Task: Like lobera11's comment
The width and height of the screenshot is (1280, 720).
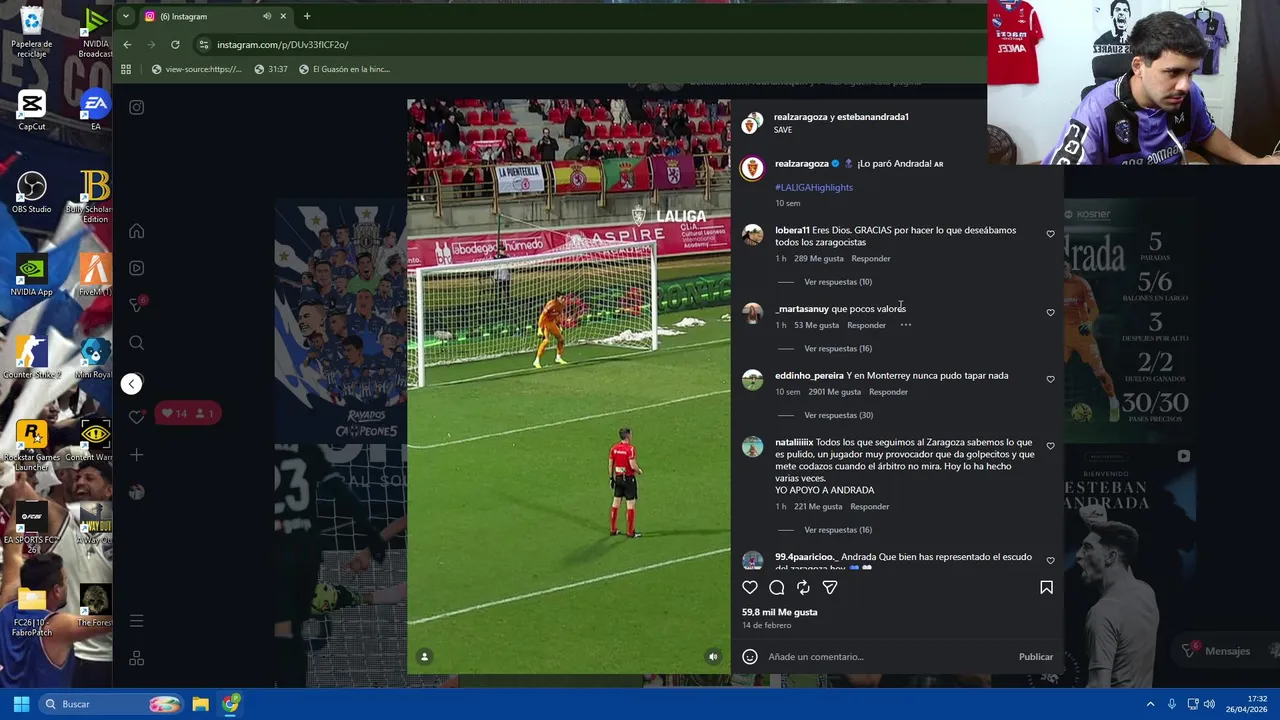Action: (x=1050, y=234)
